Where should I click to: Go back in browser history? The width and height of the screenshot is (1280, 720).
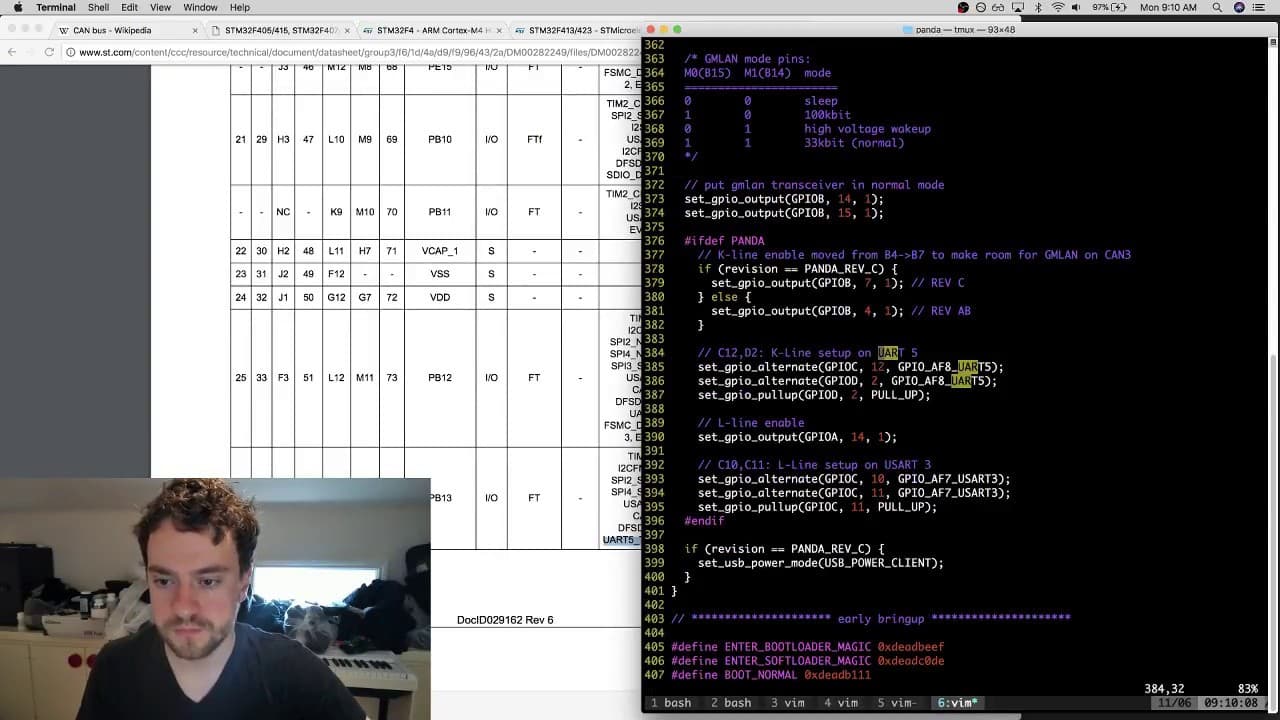pyautogui.click(x=12, y=52)
